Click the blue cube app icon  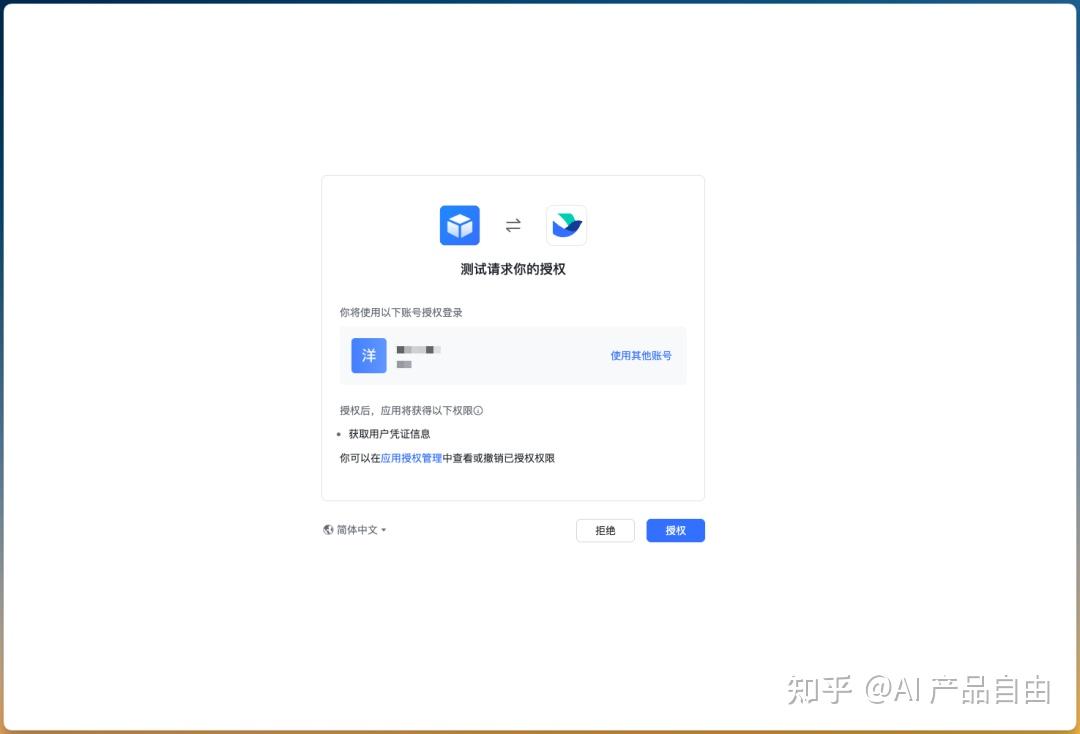click(459, 225)
